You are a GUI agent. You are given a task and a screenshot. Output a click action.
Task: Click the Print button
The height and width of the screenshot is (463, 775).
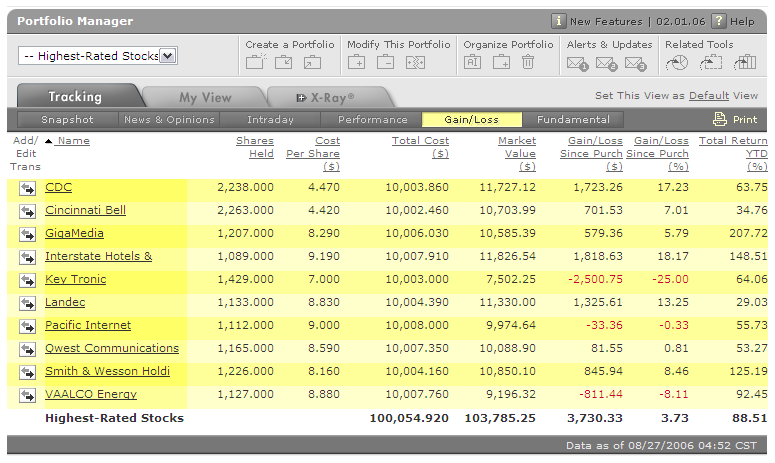[735, 120]
